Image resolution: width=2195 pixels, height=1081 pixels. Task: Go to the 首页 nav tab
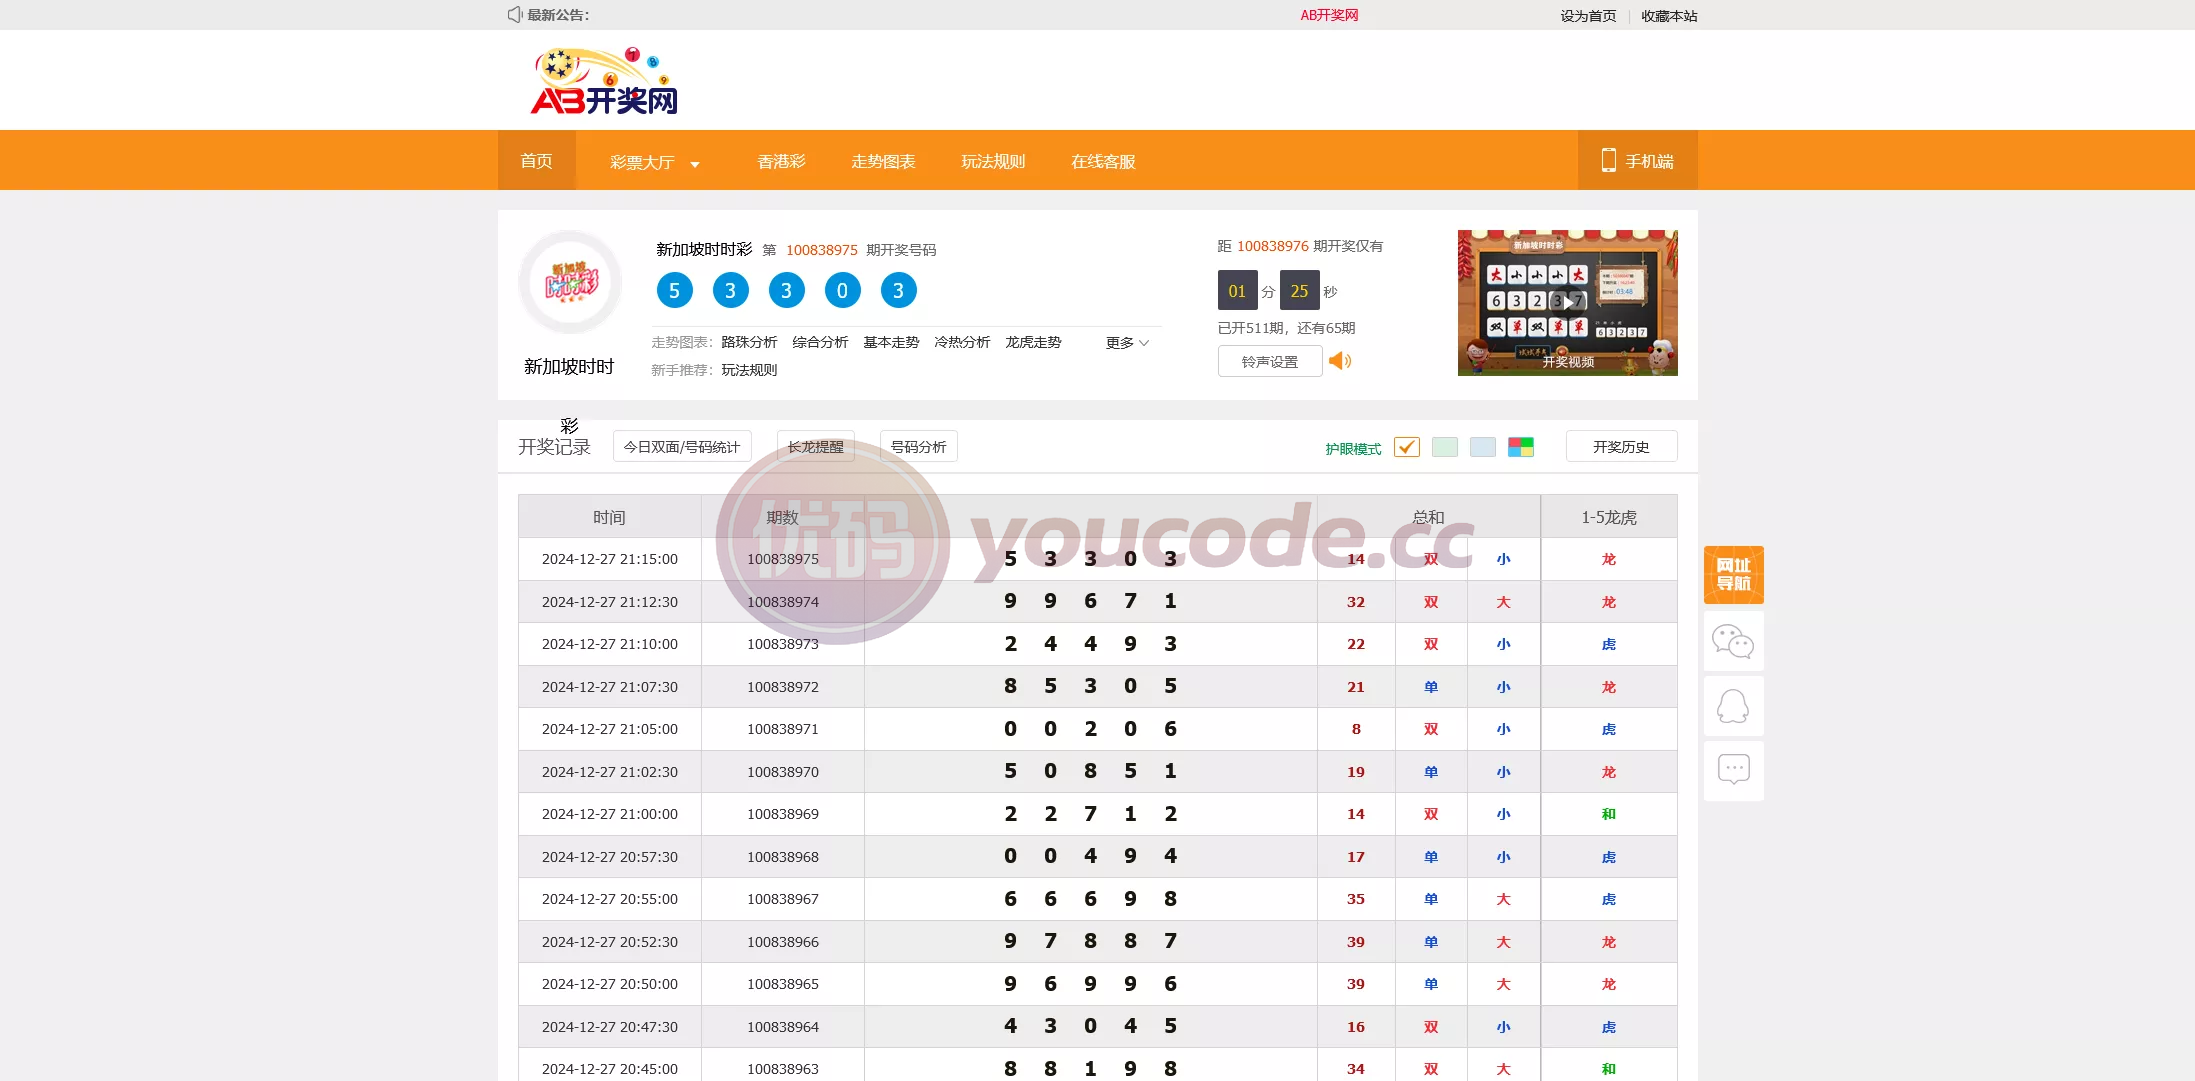(536, 160)
